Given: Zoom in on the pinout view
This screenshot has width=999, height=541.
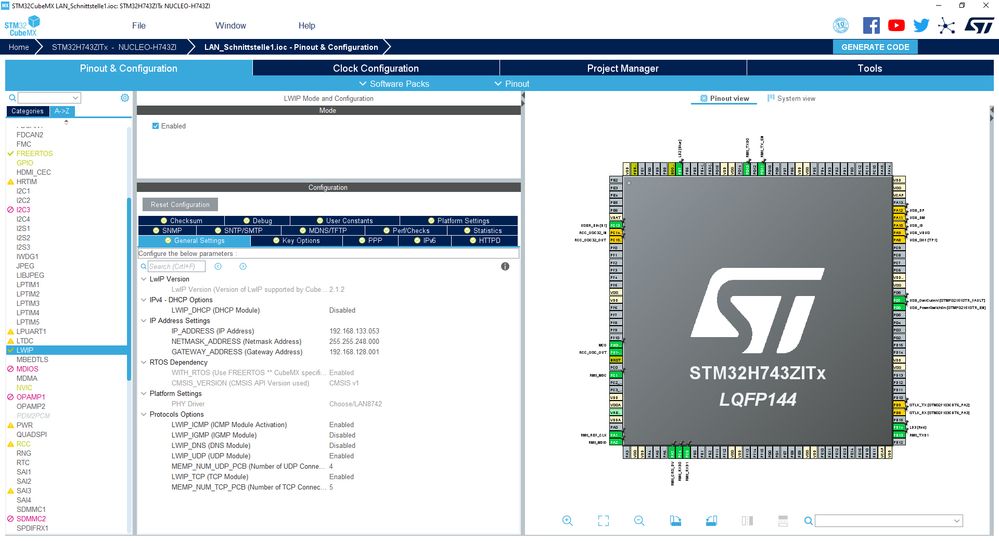Looking at the screenshot, I should click(567, 521).
